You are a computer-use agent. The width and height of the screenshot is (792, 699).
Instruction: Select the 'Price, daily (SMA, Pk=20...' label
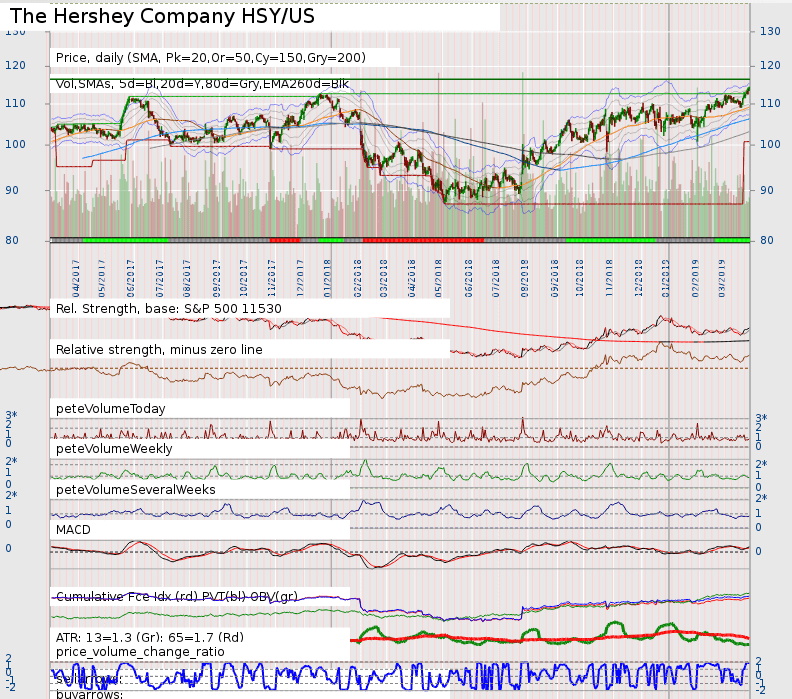coord(211,58)
